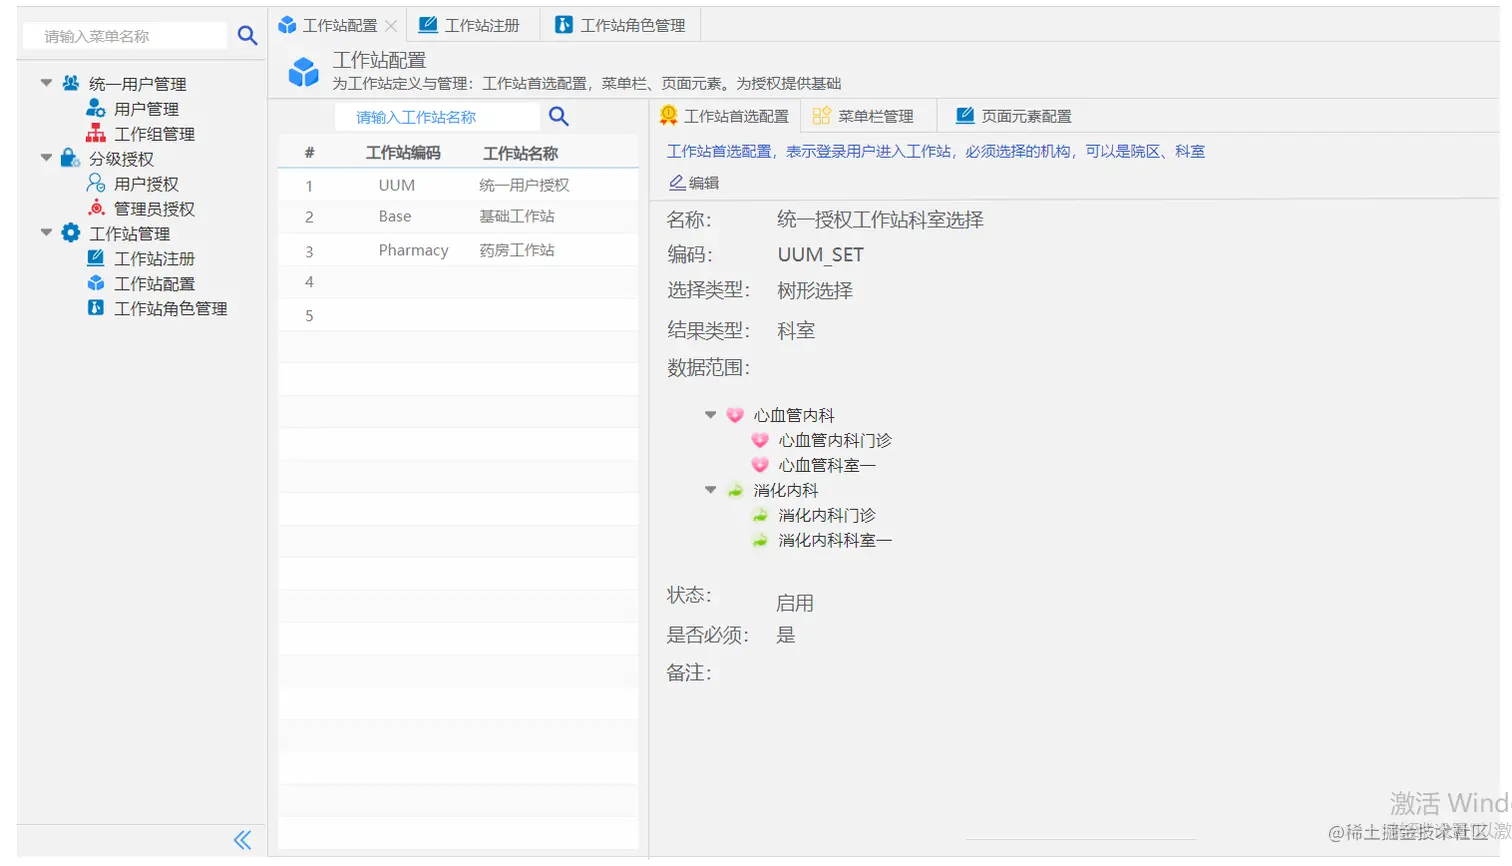Click the 管理员授权 red icon
The height and width of the screenshot is (866, 1512).
click(96, 208)
